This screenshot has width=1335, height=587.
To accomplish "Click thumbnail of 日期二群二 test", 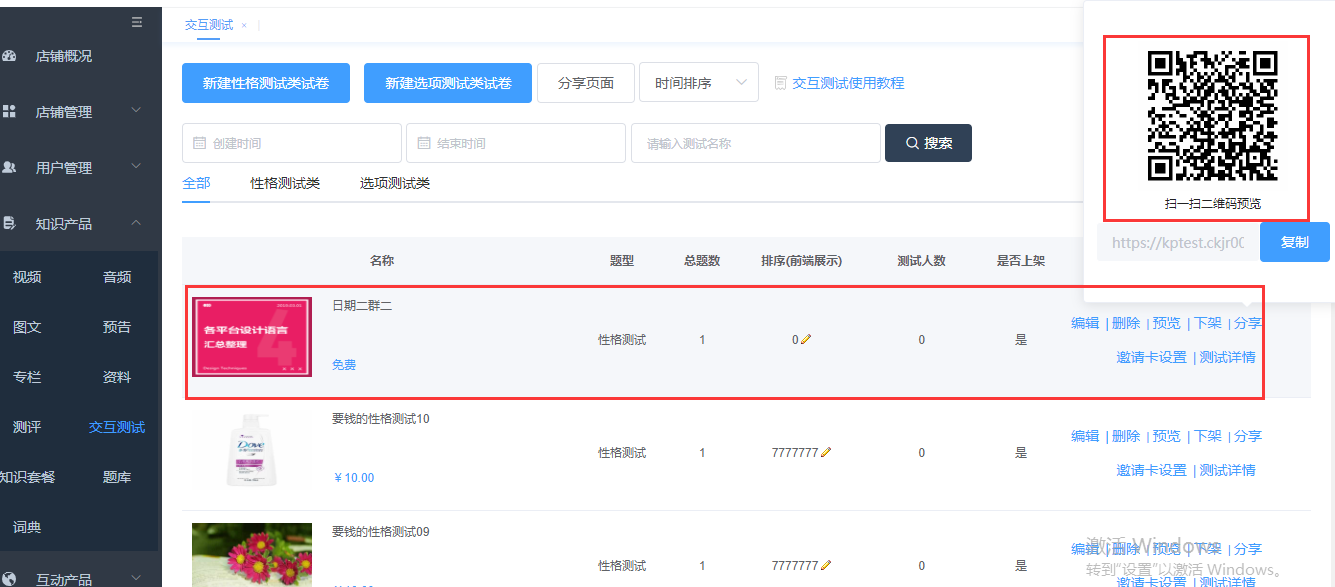I will [x=252, y=337].
